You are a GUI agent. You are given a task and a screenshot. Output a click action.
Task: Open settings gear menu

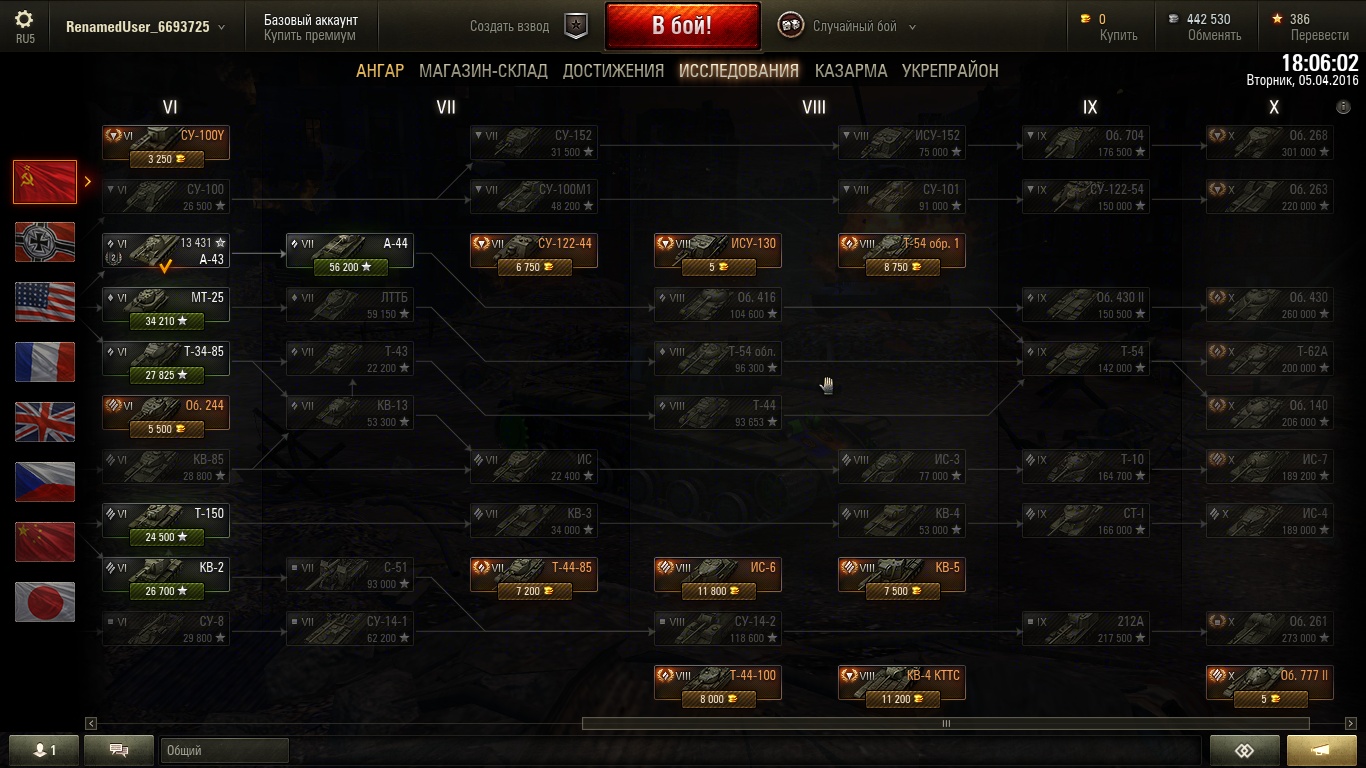pyautogui.click(x=24, y=20)
